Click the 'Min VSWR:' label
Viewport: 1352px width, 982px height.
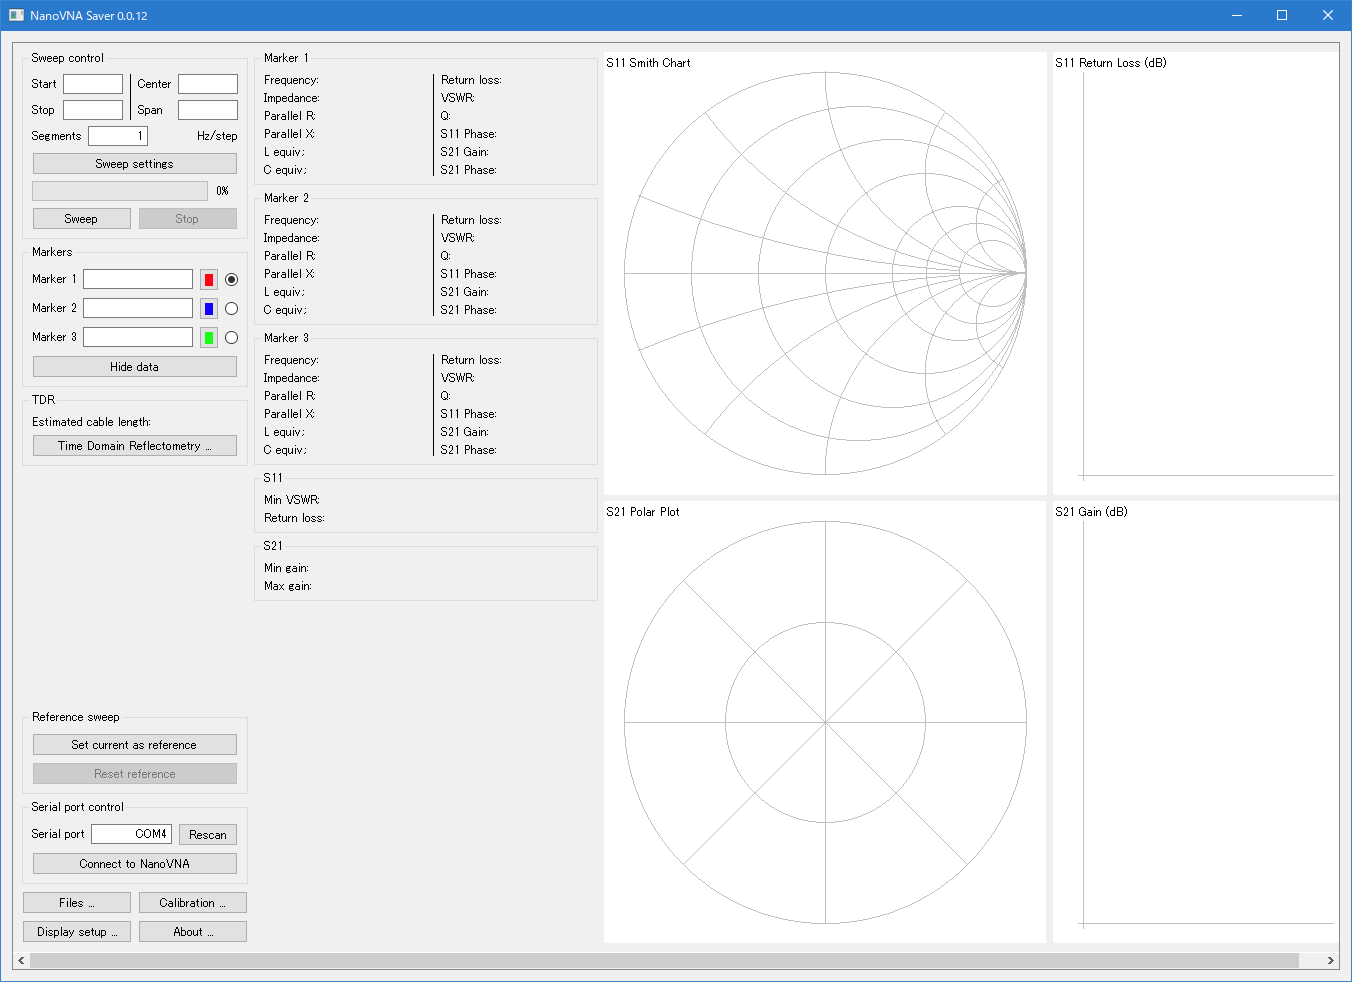[292, 500]
